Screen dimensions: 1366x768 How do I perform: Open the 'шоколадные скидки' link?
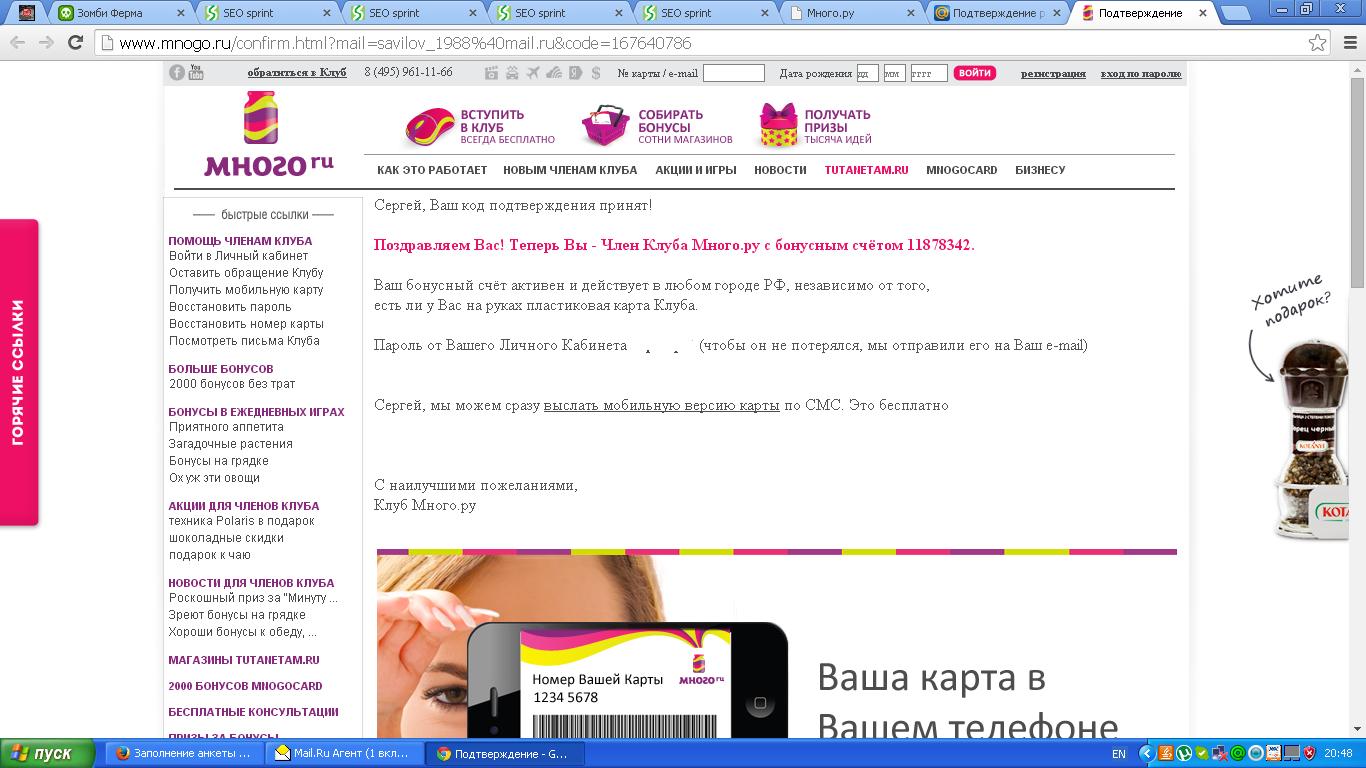pos(225,538)
